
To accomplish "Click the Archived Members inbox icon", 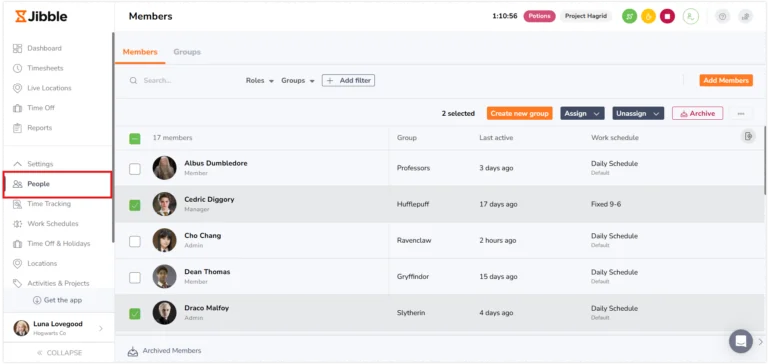I will 133,351.
